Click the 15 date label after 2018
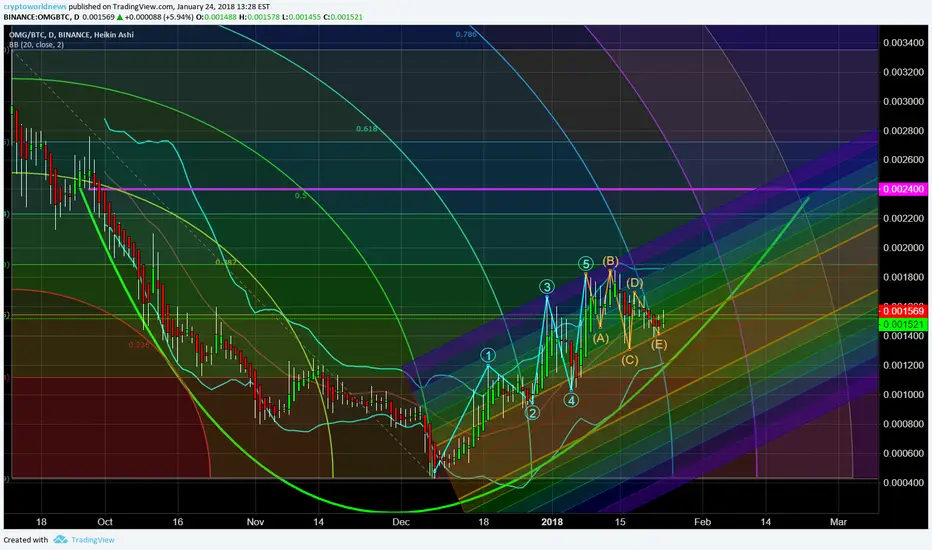The height and width of the screenshot is (550, 932). [620, 522]
